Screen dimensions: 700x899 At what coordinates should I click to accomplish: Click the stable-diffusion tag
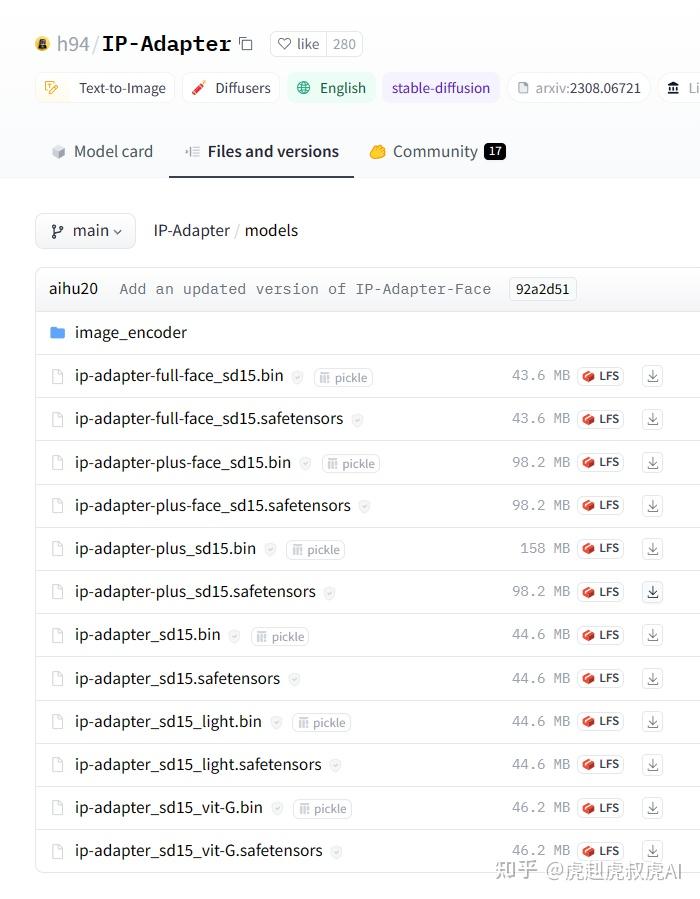pyautogui.click(x=440, y=88)
